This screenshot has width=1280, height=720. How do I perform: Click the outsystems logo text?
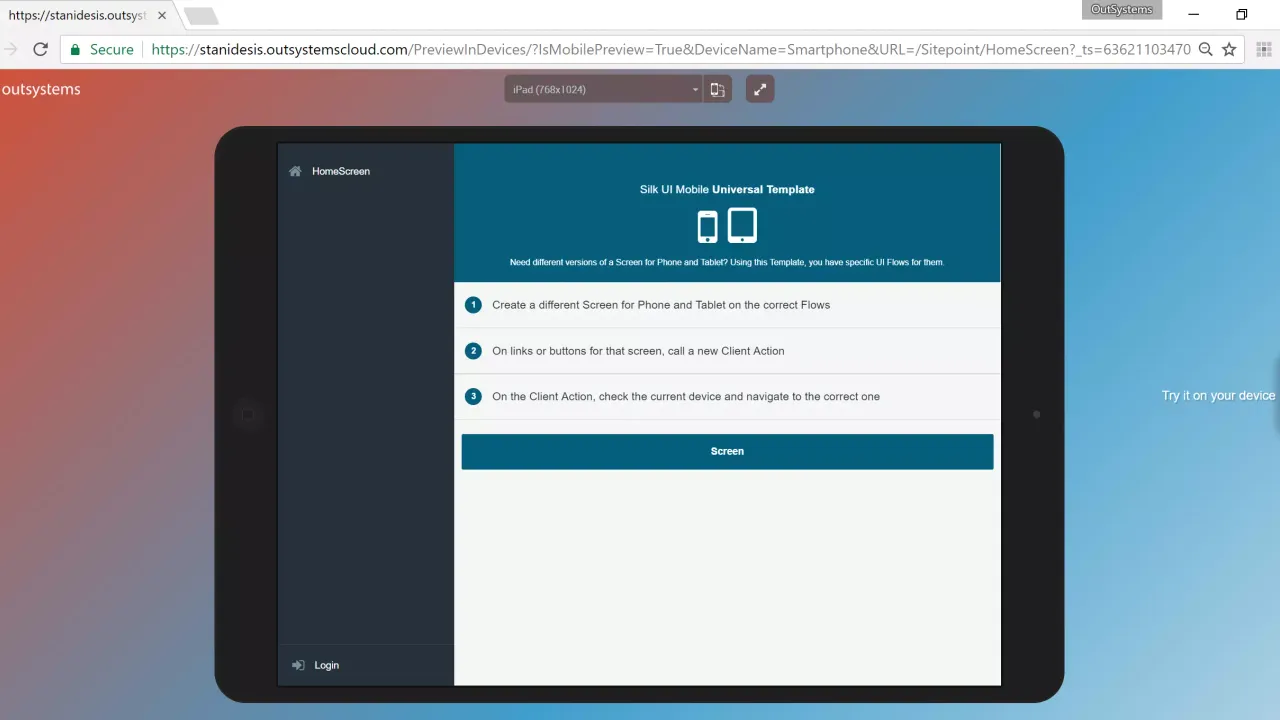point(41,89)
